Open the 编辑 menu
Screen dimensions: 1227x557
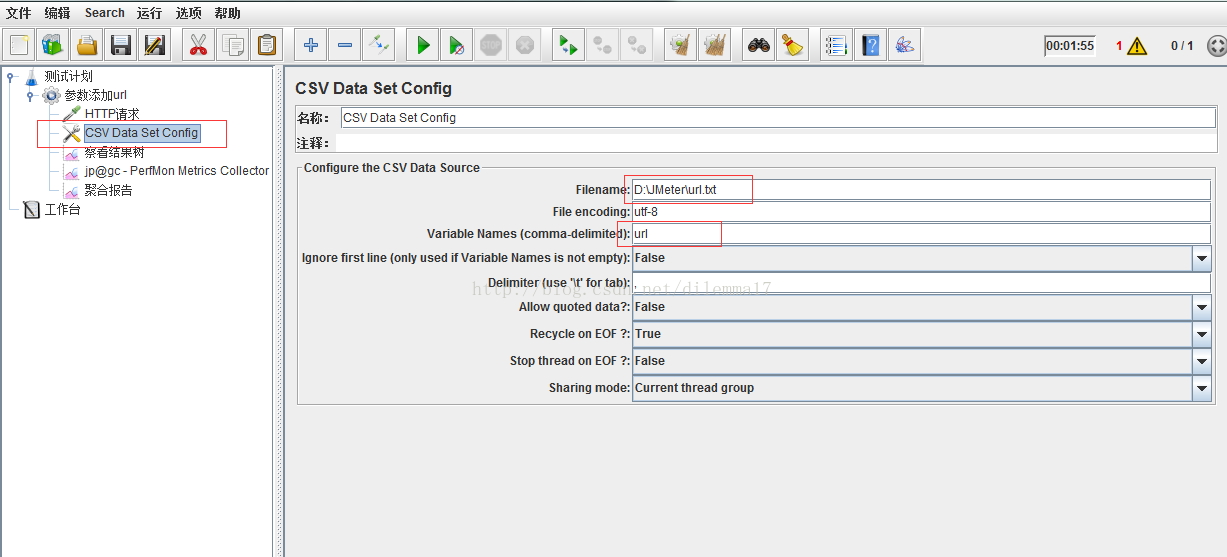point(57,13)
